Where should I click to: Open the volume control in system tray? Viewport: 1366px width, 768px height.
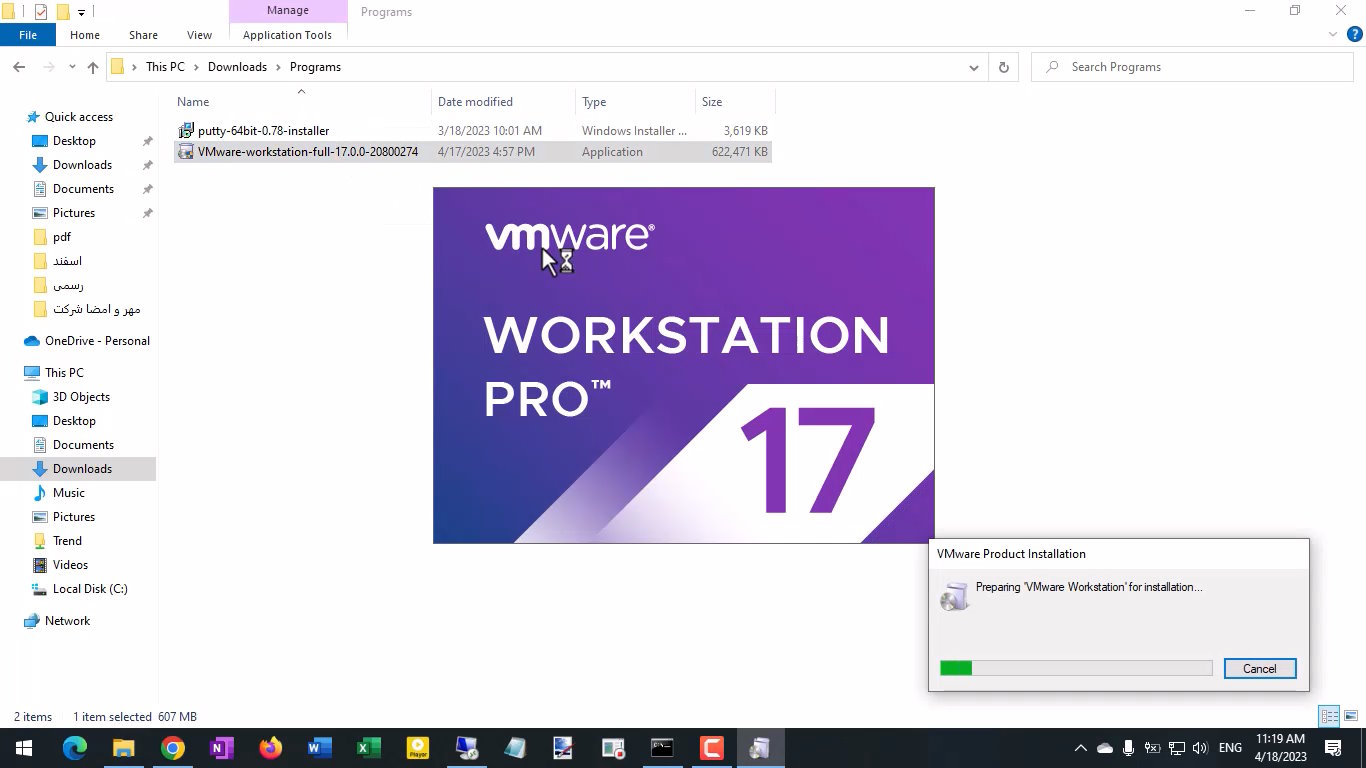(1200, 748)
